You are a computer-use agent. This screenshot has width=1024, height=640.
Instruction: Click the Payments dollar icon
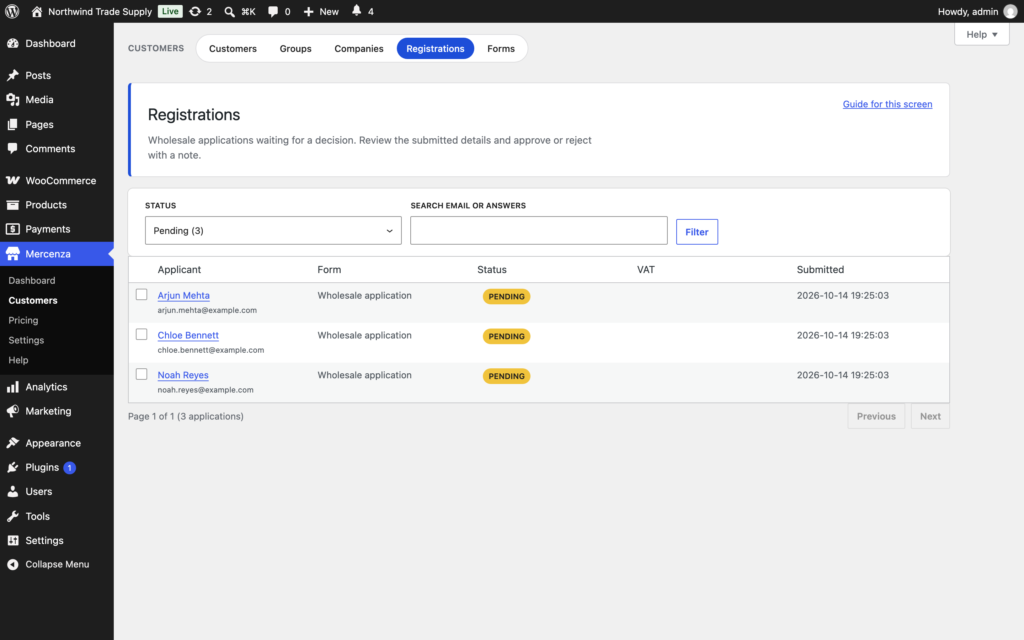click(x=12, y=229)
